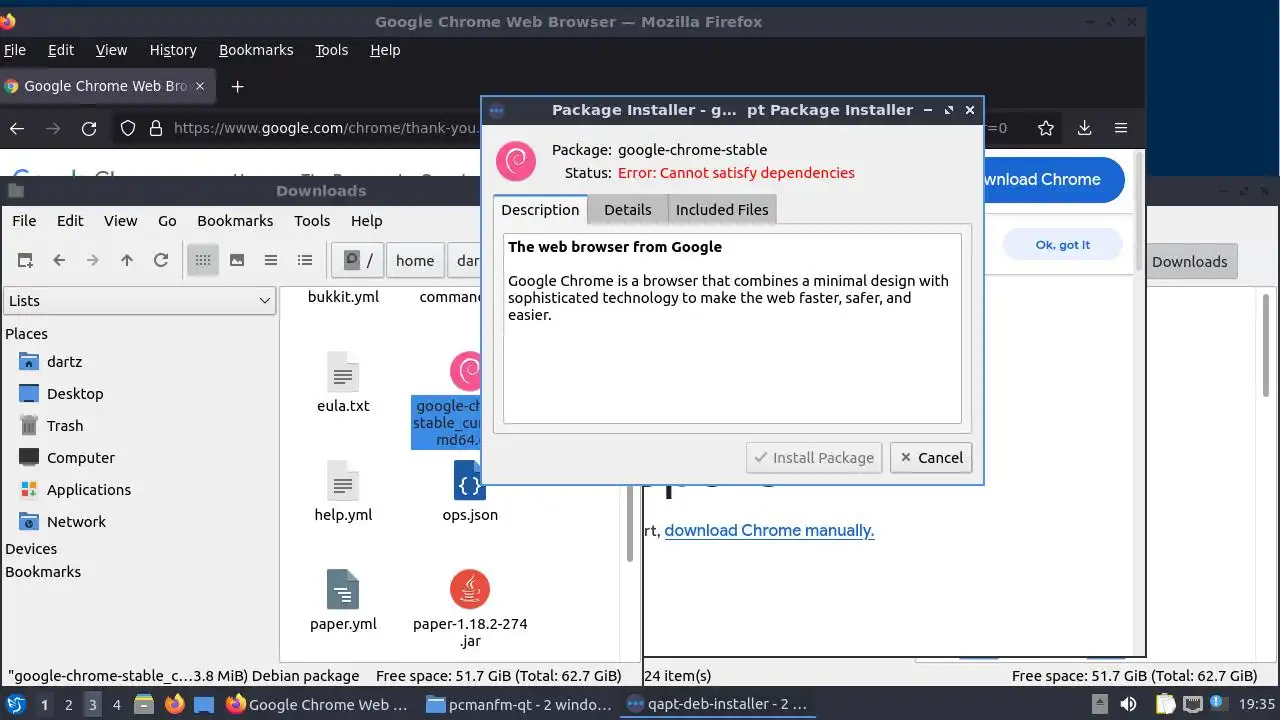Open Applications in Places sidebar
Screen dimensions: 1280x720
click(x=89, y=490)
